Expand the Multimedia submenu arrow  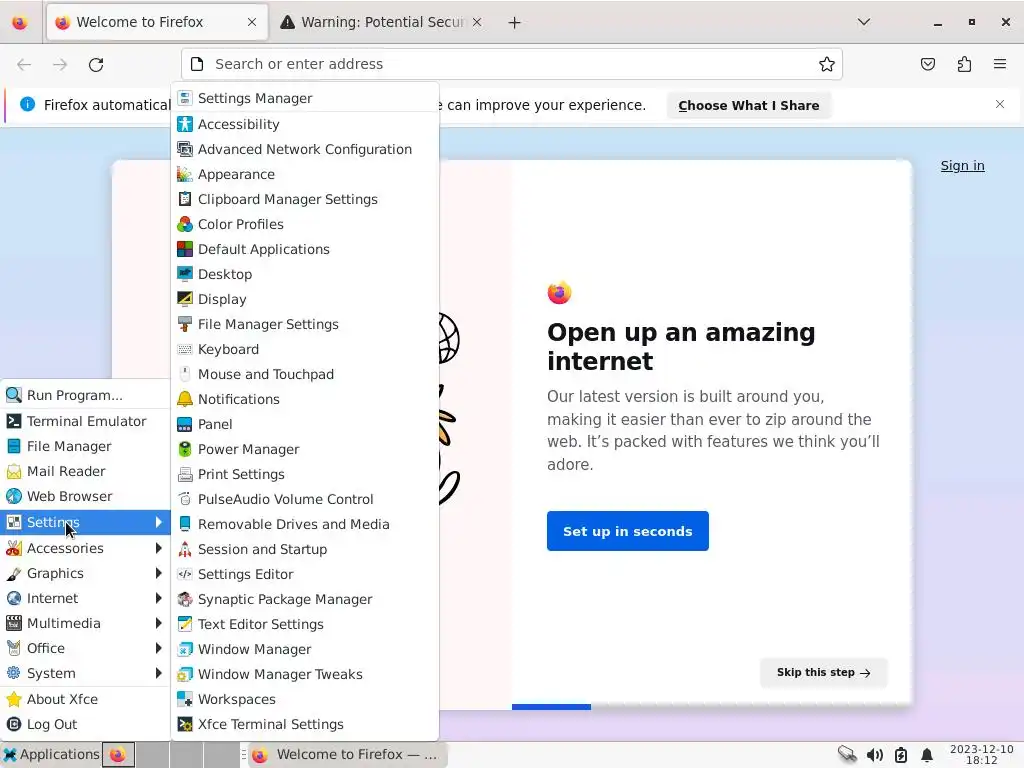pos(158,623)
